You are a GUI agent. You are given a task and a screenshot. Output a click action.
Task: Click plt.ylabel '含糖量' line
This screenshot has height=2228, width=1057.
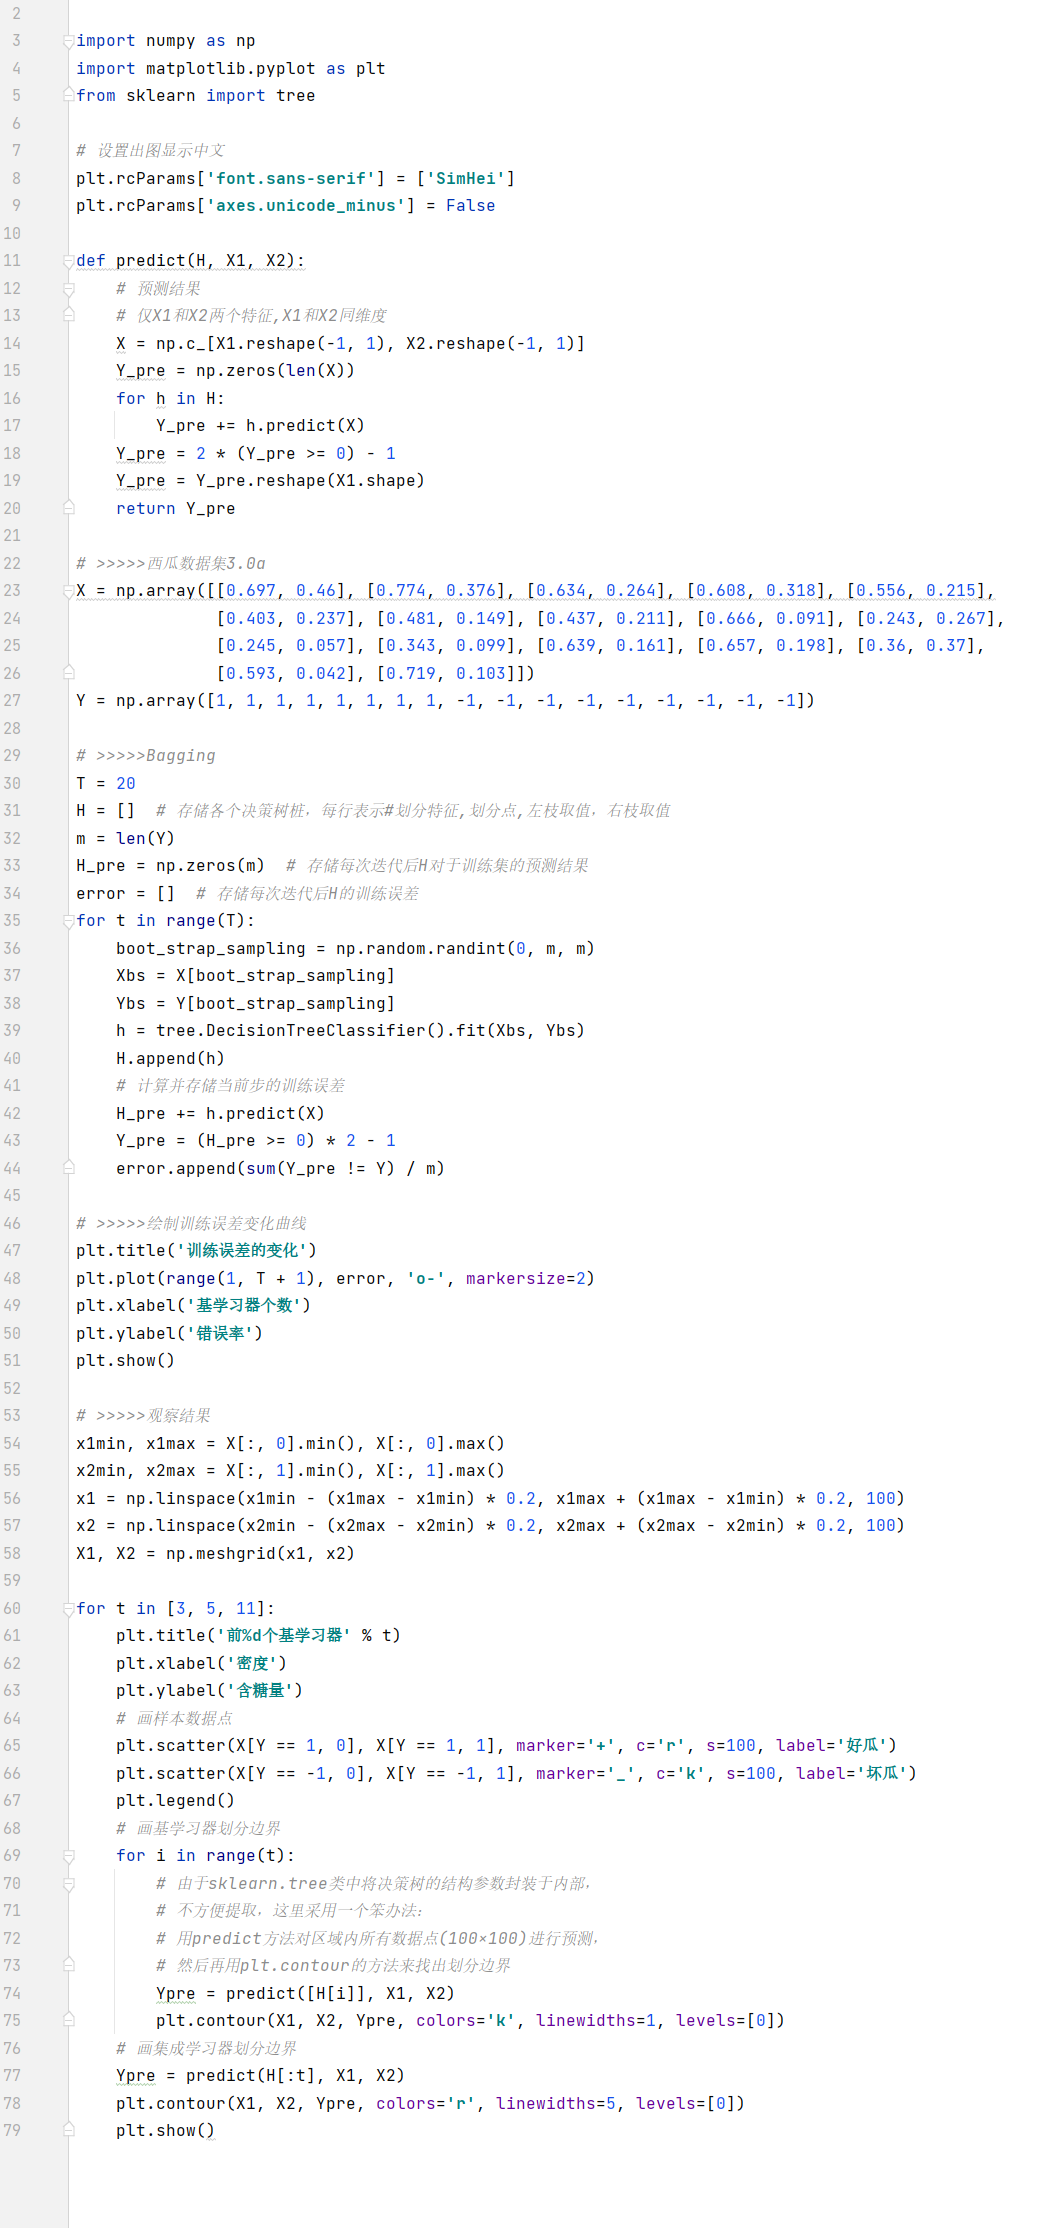[210, 1691]
